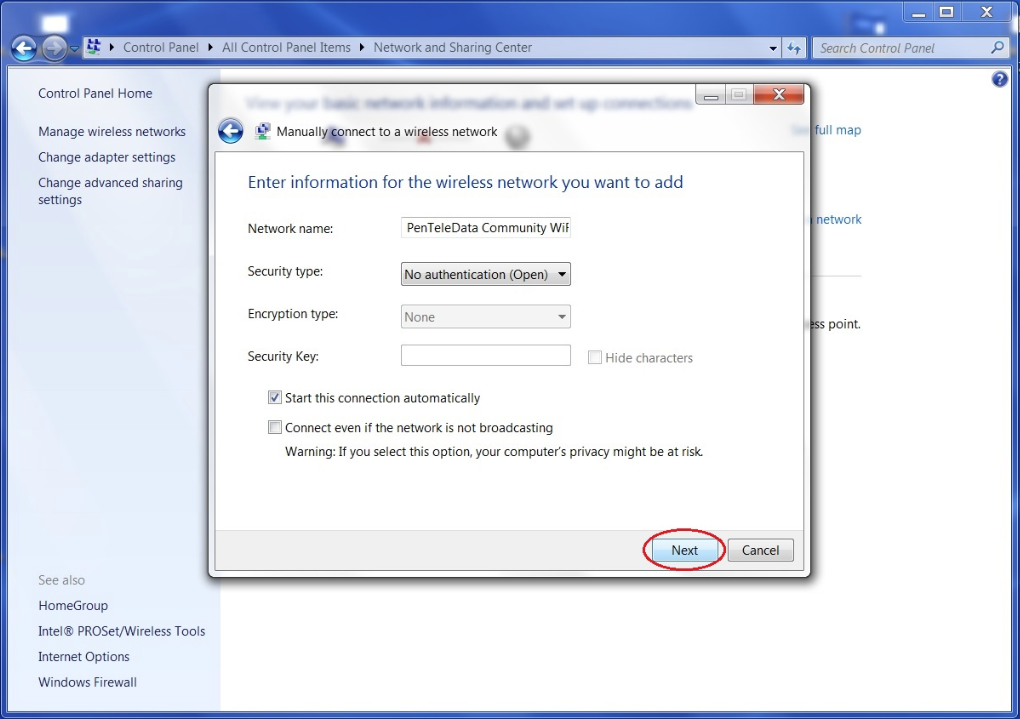Open Help via the blue question mark icon
This screenshot has width=1020, height=719.
[999, 79]
